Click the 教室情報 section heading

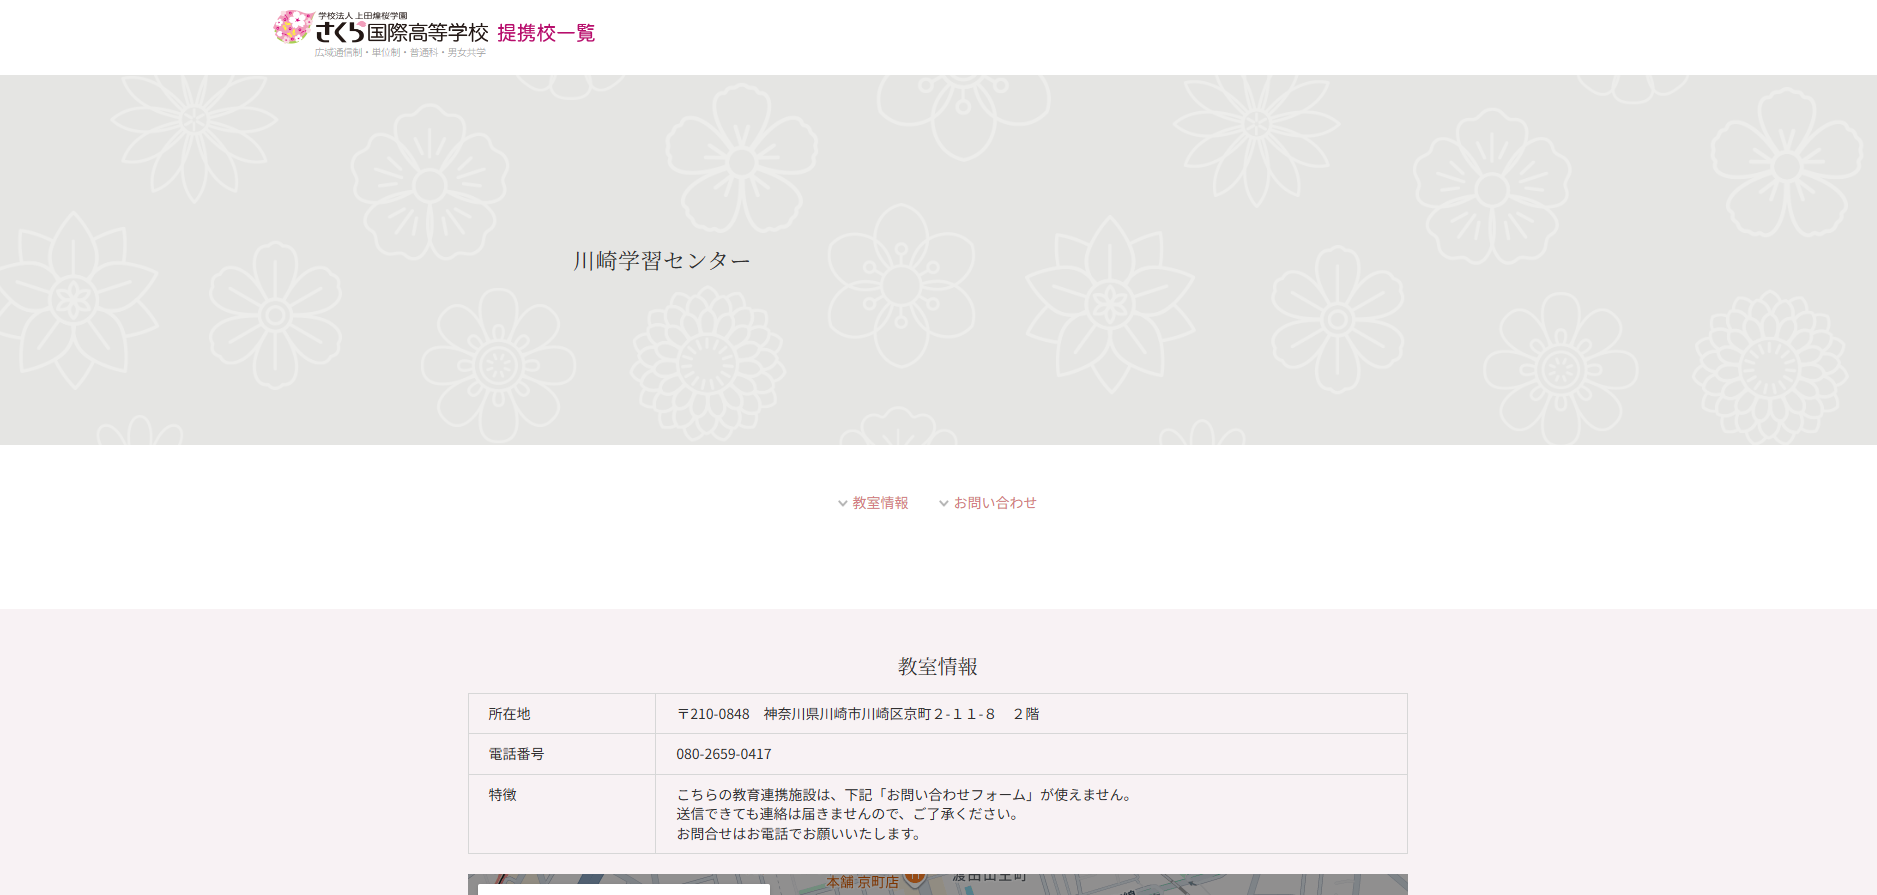[937, 666]
